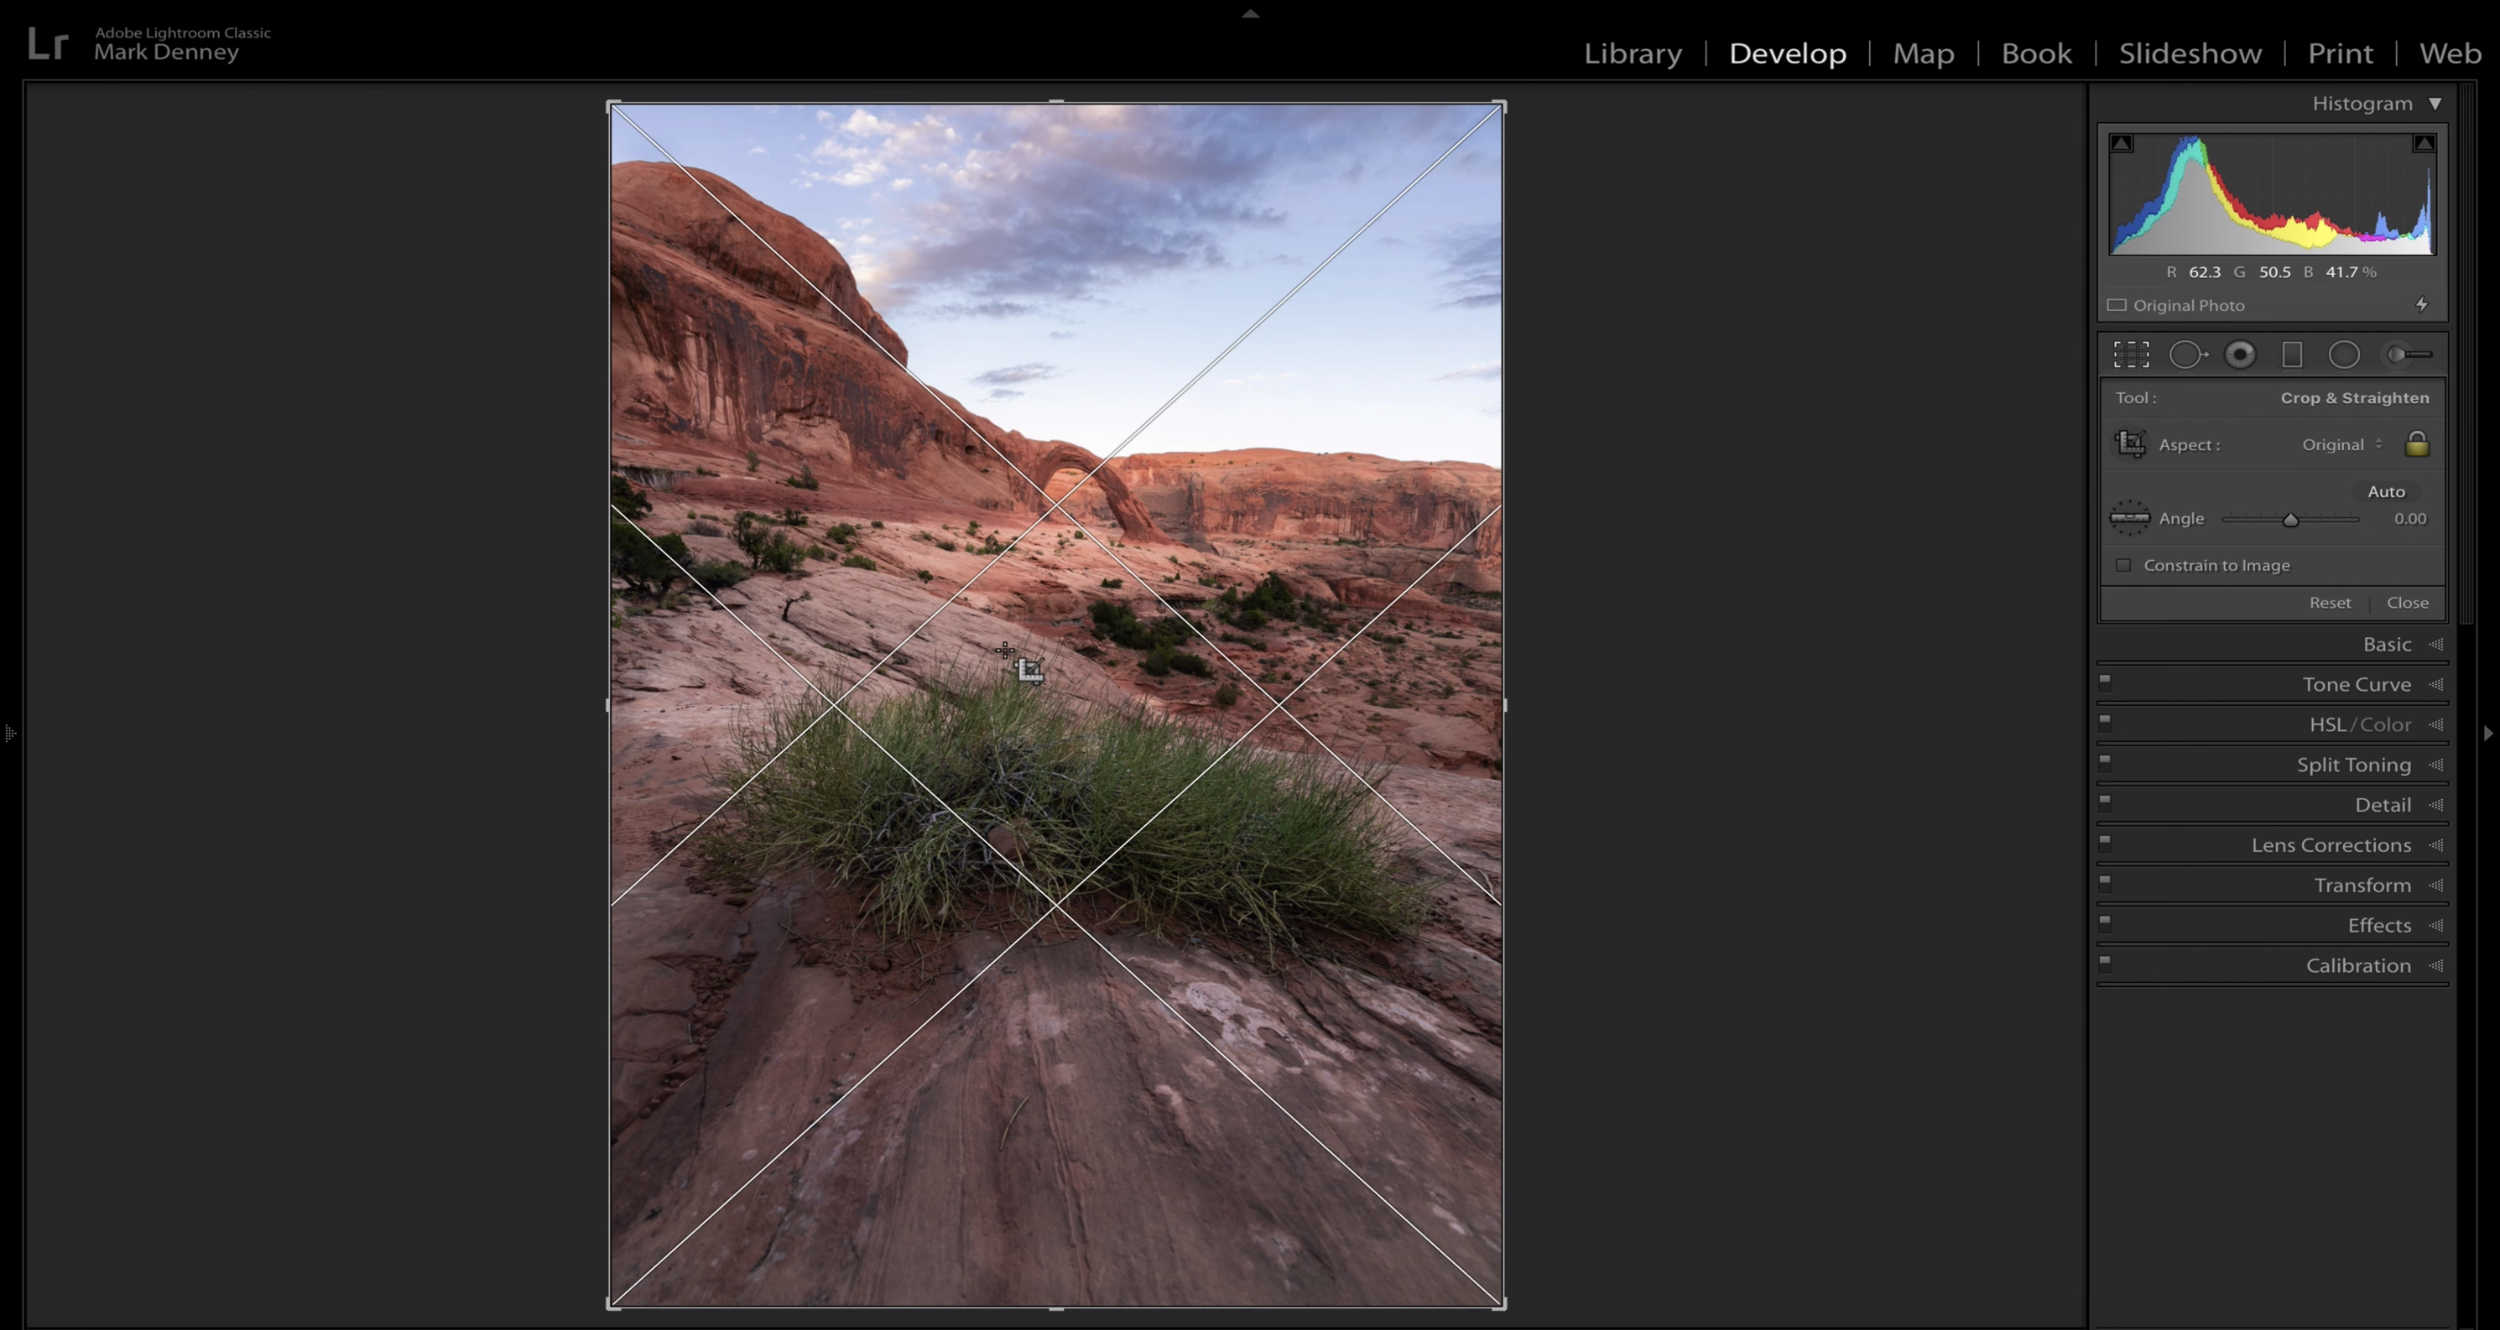Click the Straighten level tool icon

coord(2131,518)
